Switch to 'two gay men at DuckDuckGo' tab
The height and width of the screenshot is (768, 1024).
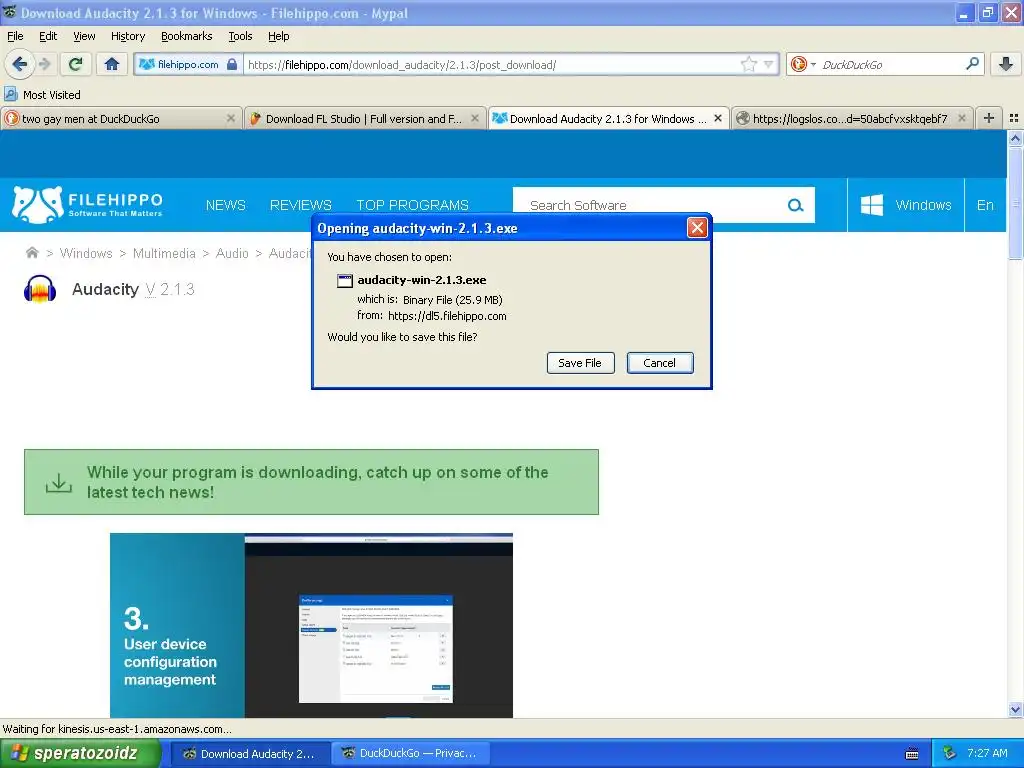(x=121, y=118)
